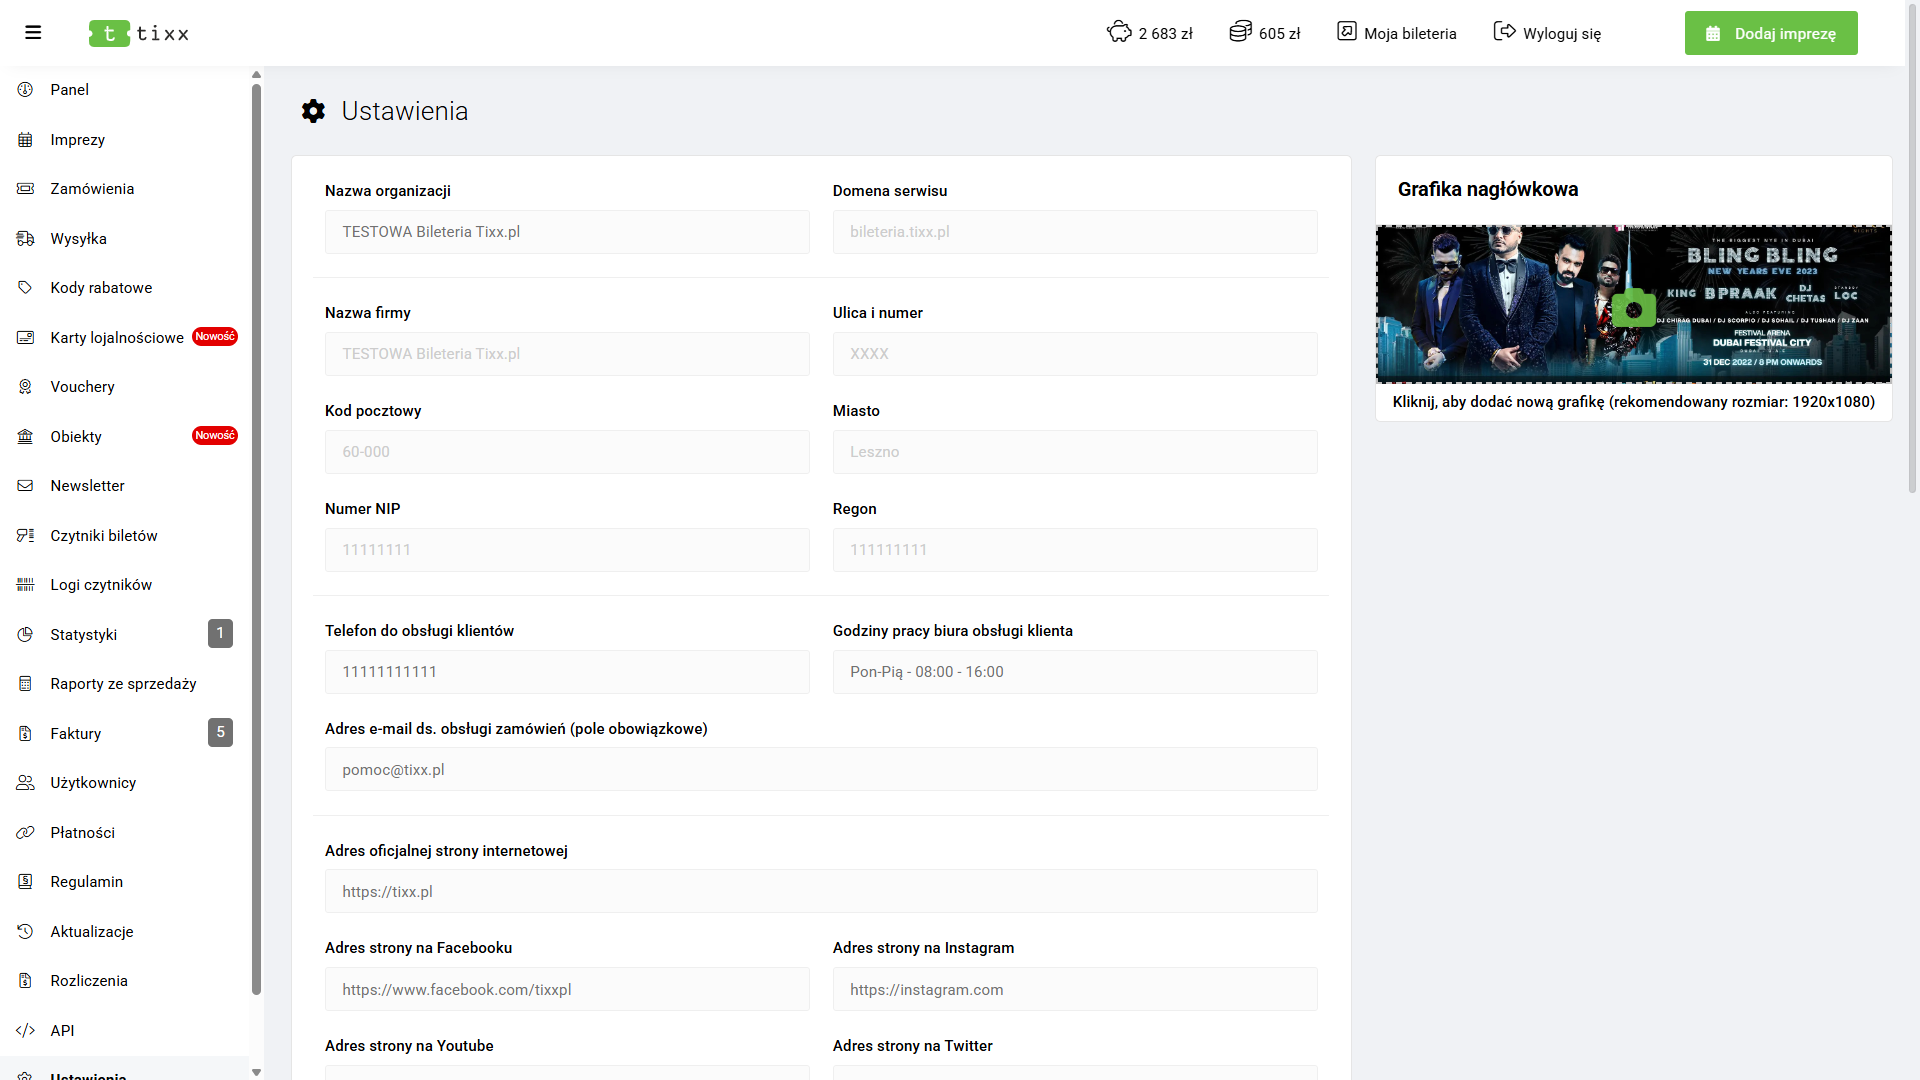
Task: Open Karty lojalnościowe menu item
Action: pos(117,338)
